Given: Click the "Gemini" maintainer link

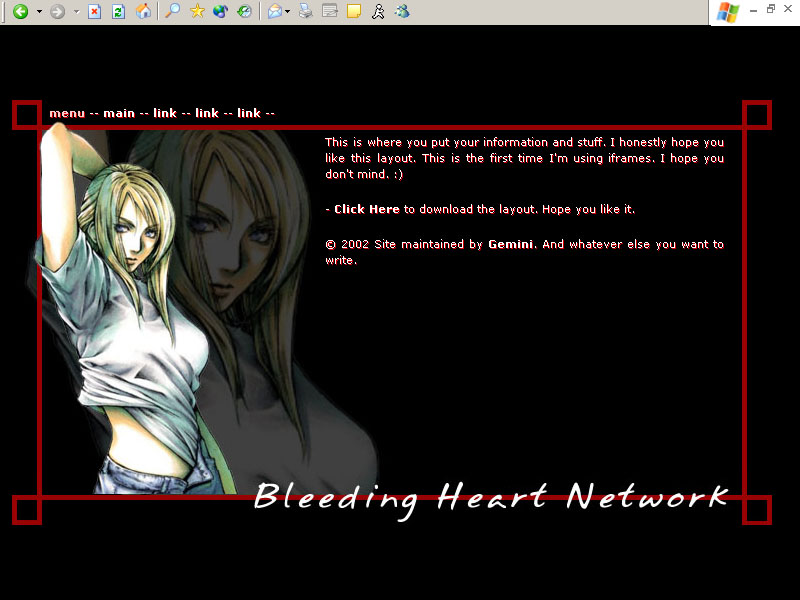Looking at the screenshot, I should pos(511,244).
